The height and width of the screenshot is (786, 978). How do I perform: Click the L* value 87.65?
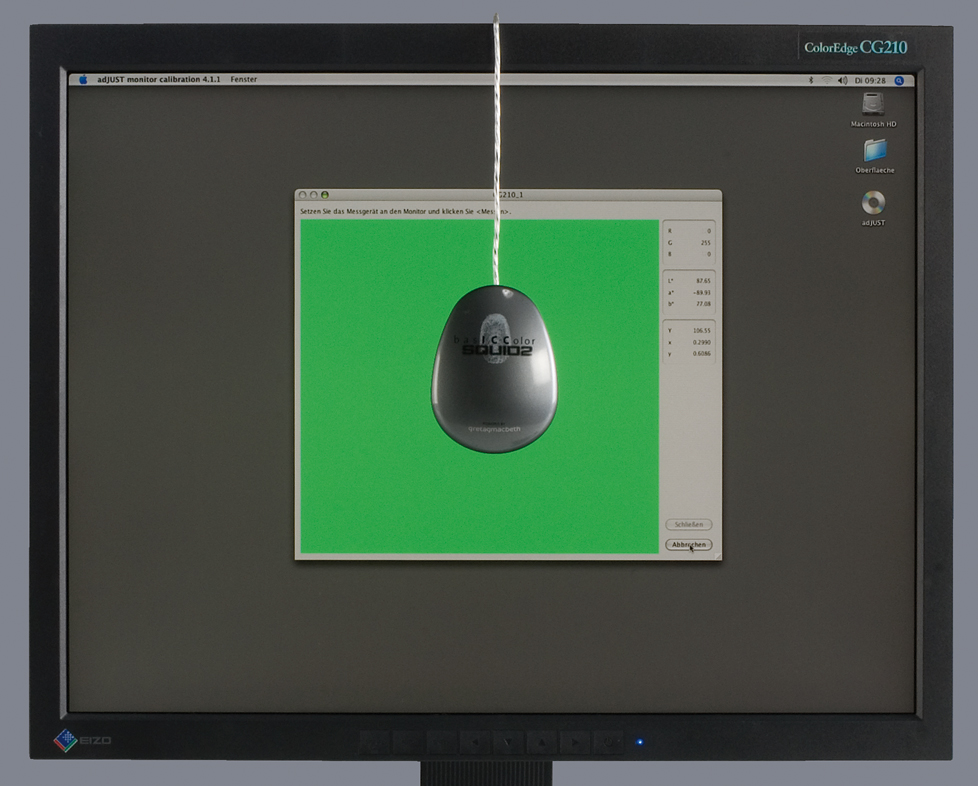pos(703,281)
